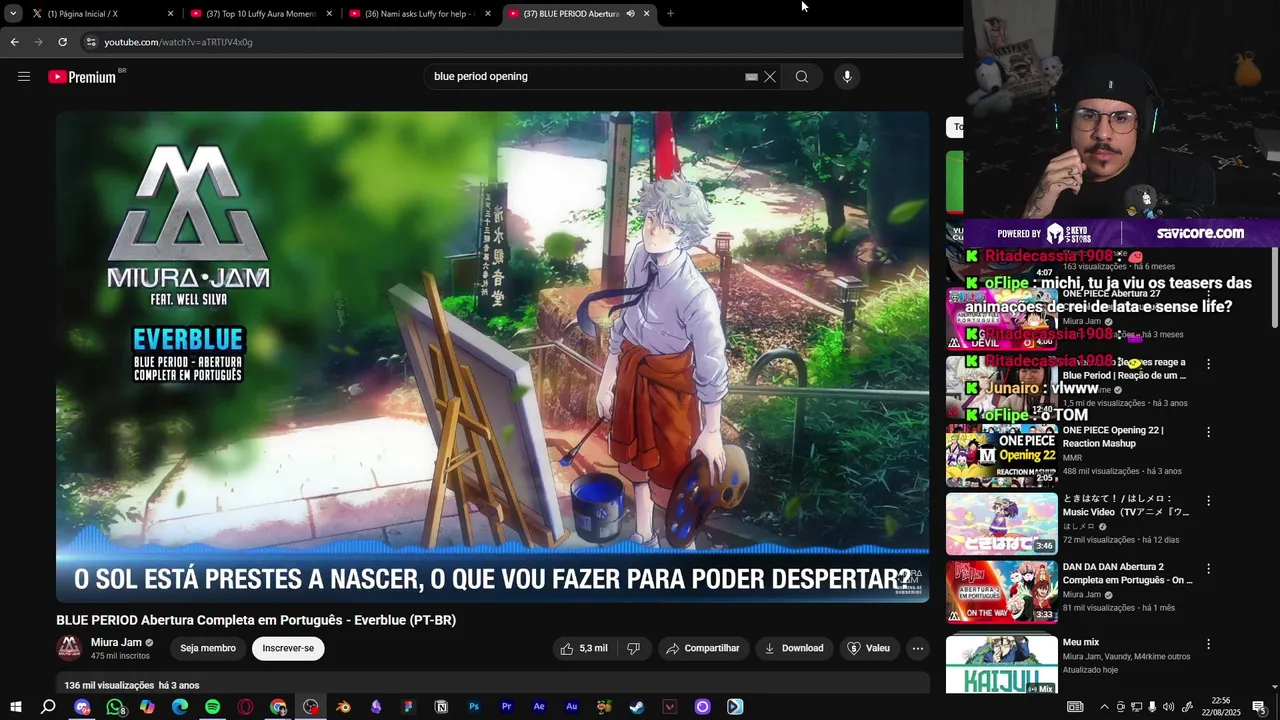Close the Página Inicial / X tab
The image size is (1280, 720).
pos(170,13)
